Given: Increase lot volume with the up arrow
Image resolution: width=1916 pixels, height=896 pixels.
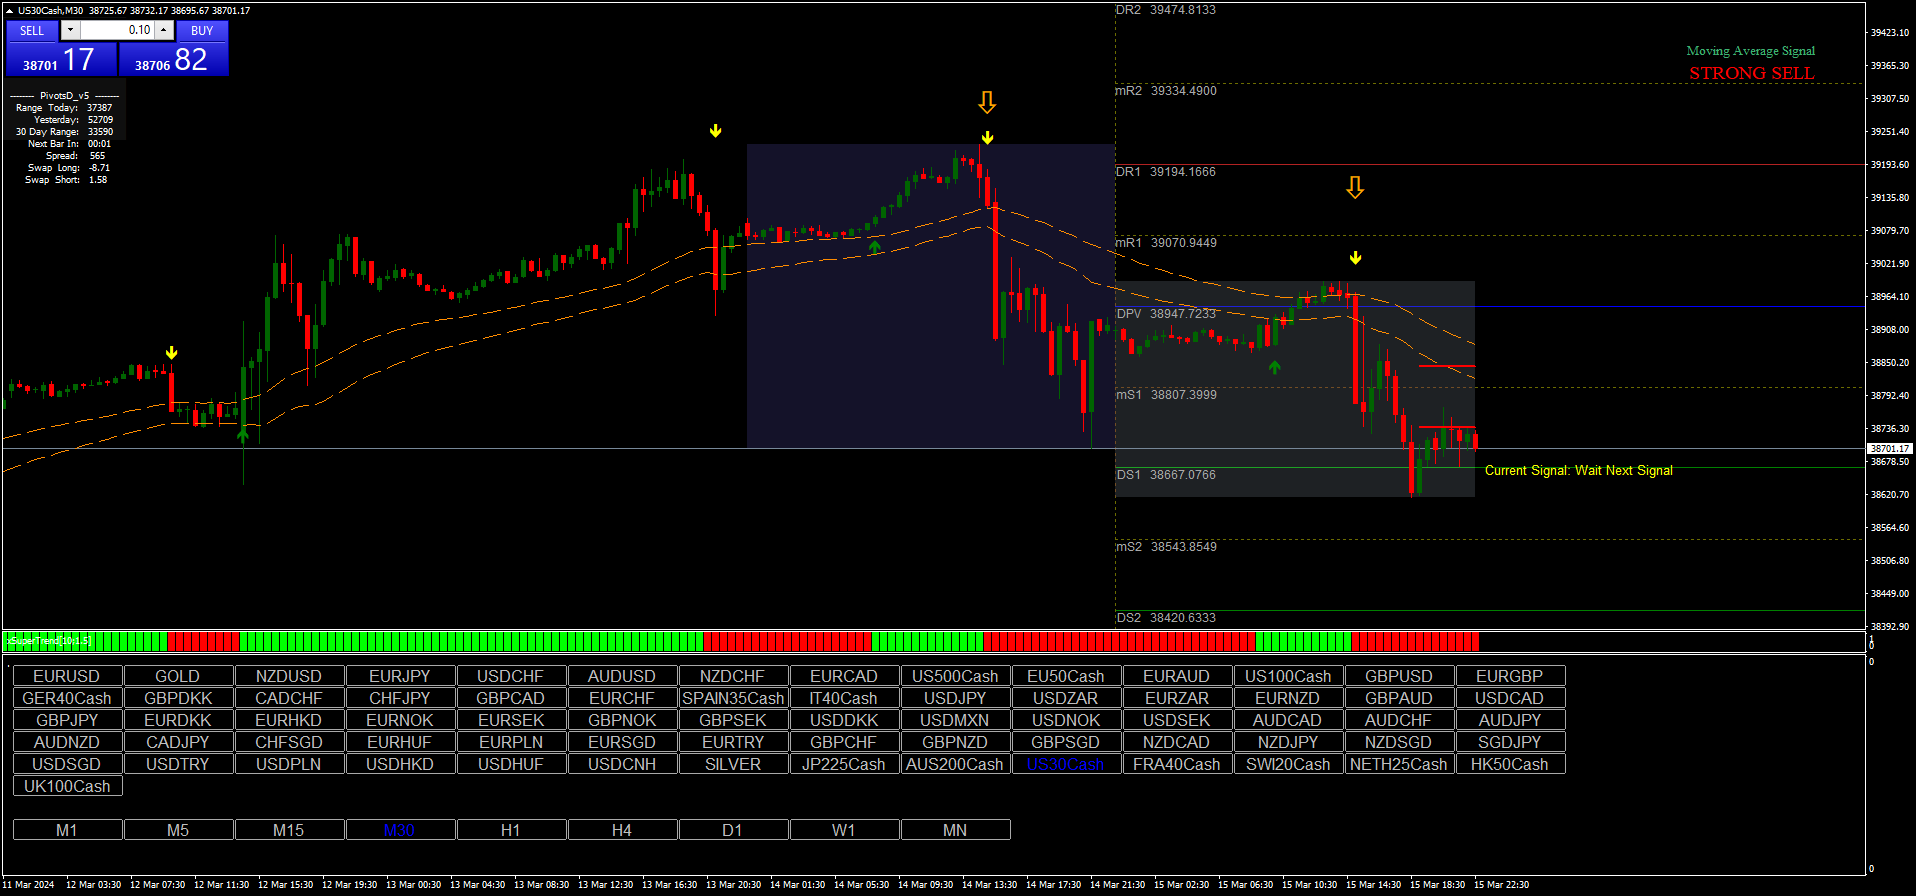Looking at the screenshot, I should coord(164,30).
